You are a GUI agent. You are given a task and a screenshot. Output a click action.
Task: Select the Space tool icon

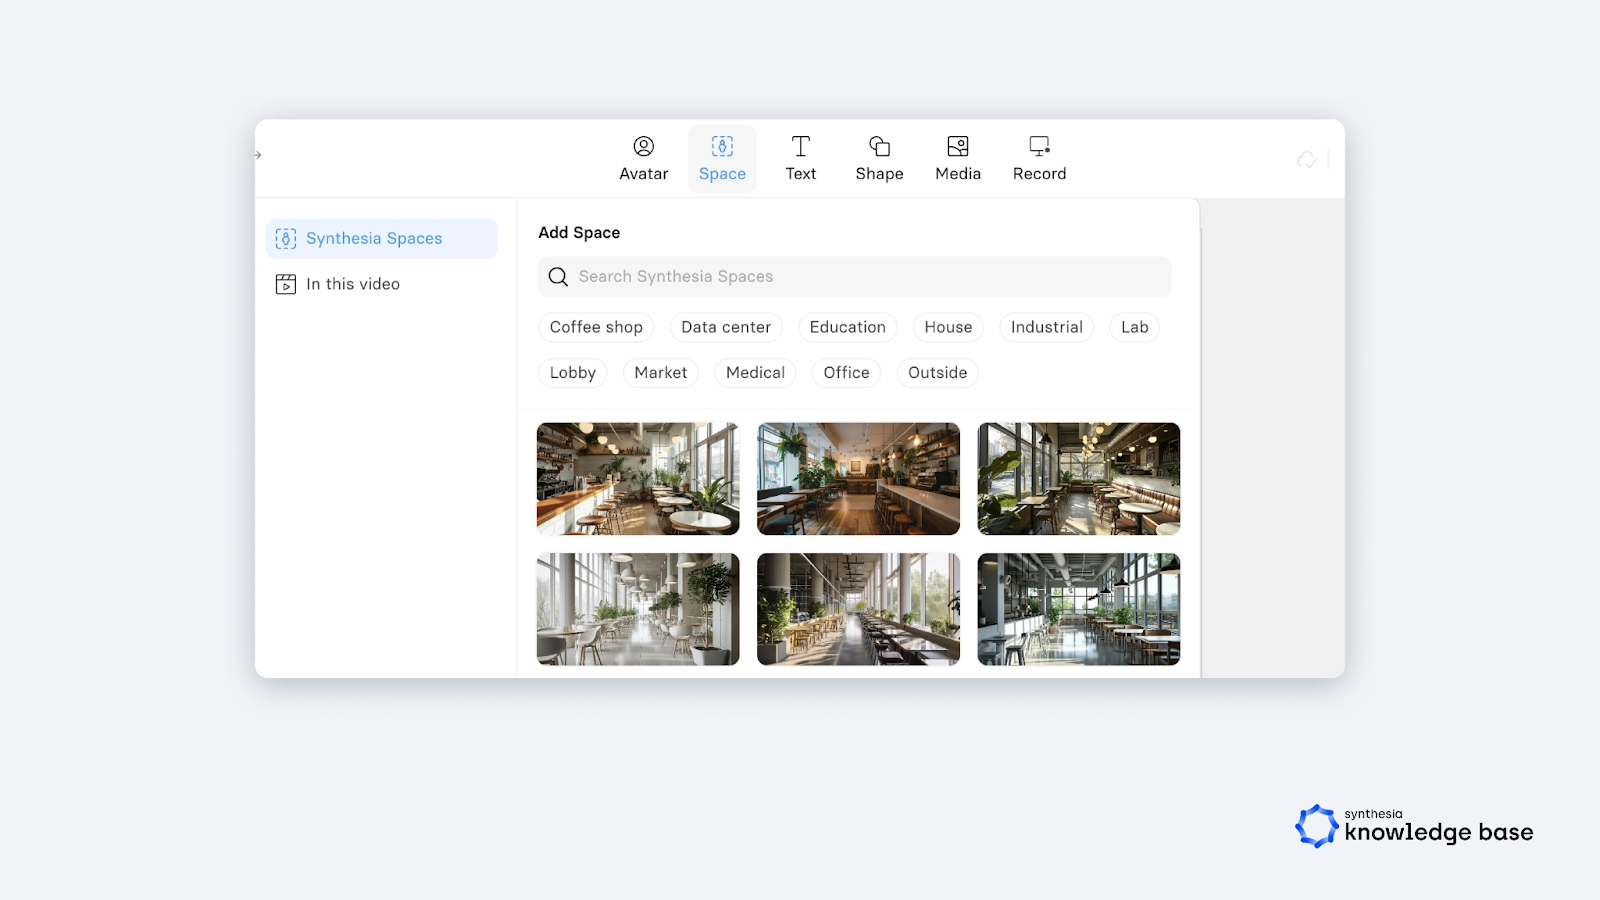point(722,147)
